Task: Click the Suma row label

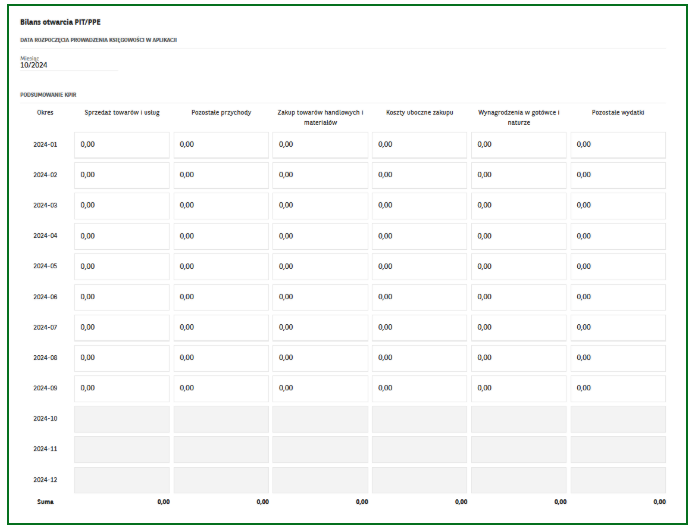Action: pyautogui.click(x=45, y=502)
